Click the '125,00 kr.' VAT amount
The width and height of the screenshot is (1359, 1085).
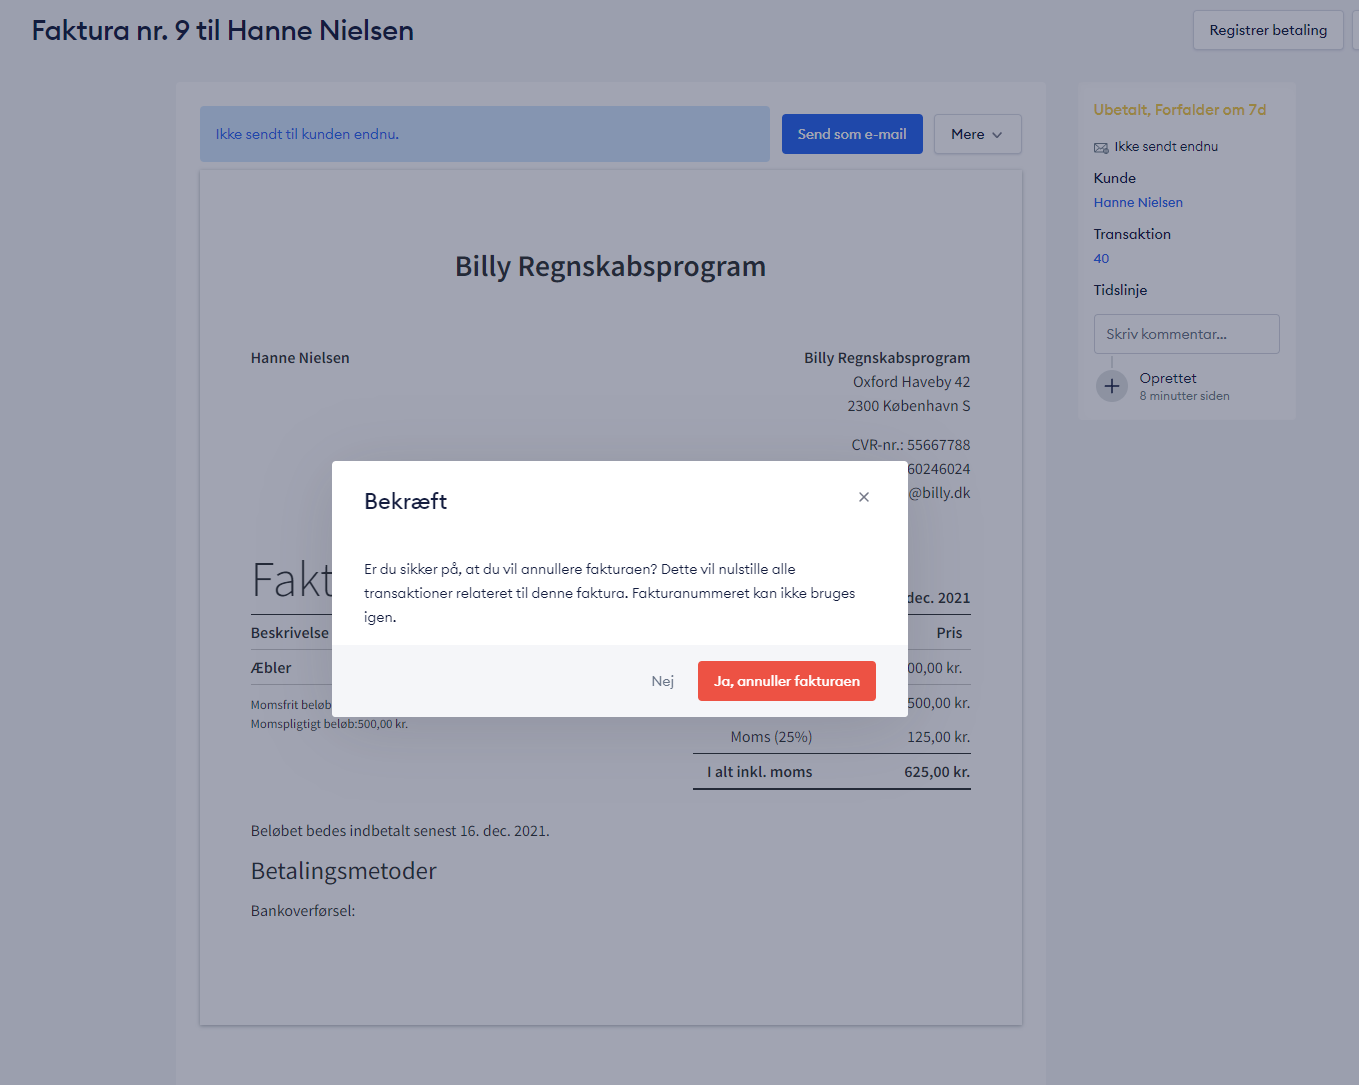(x=938, y=737)
